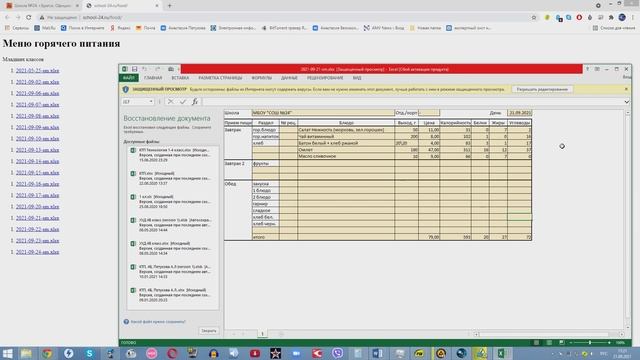Open the ГЛАВНАЯ ribbon tab
The image size is (640, 360).
pyautogui.click(x=153, y=78)
